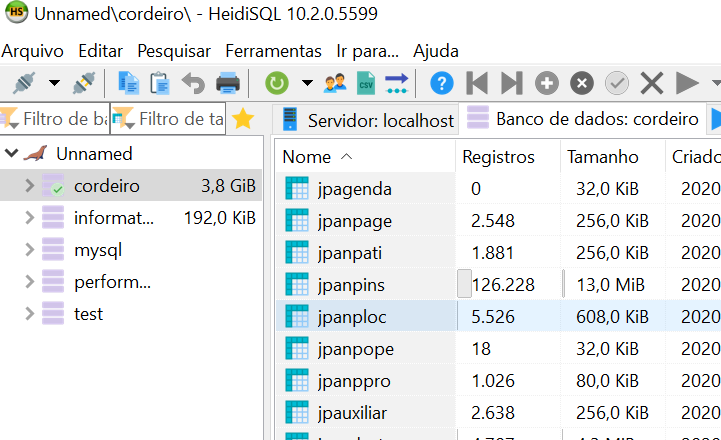
Task: Select the jpagenda table row
Action: tap(498, 189)
